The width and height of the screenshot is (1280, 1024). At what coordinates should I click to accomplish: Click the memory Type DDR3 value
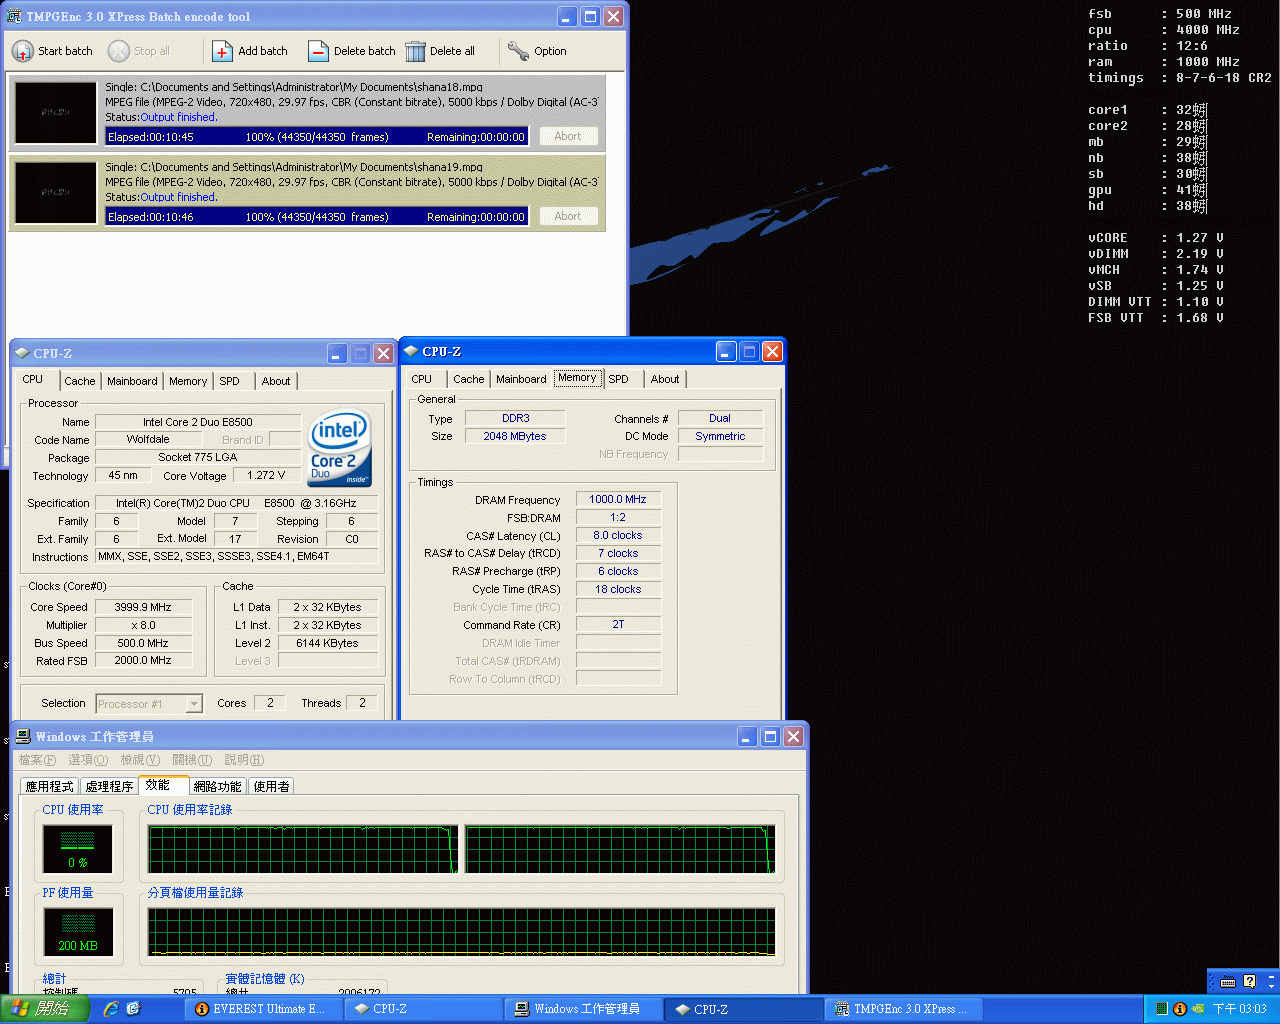point(516,418)
